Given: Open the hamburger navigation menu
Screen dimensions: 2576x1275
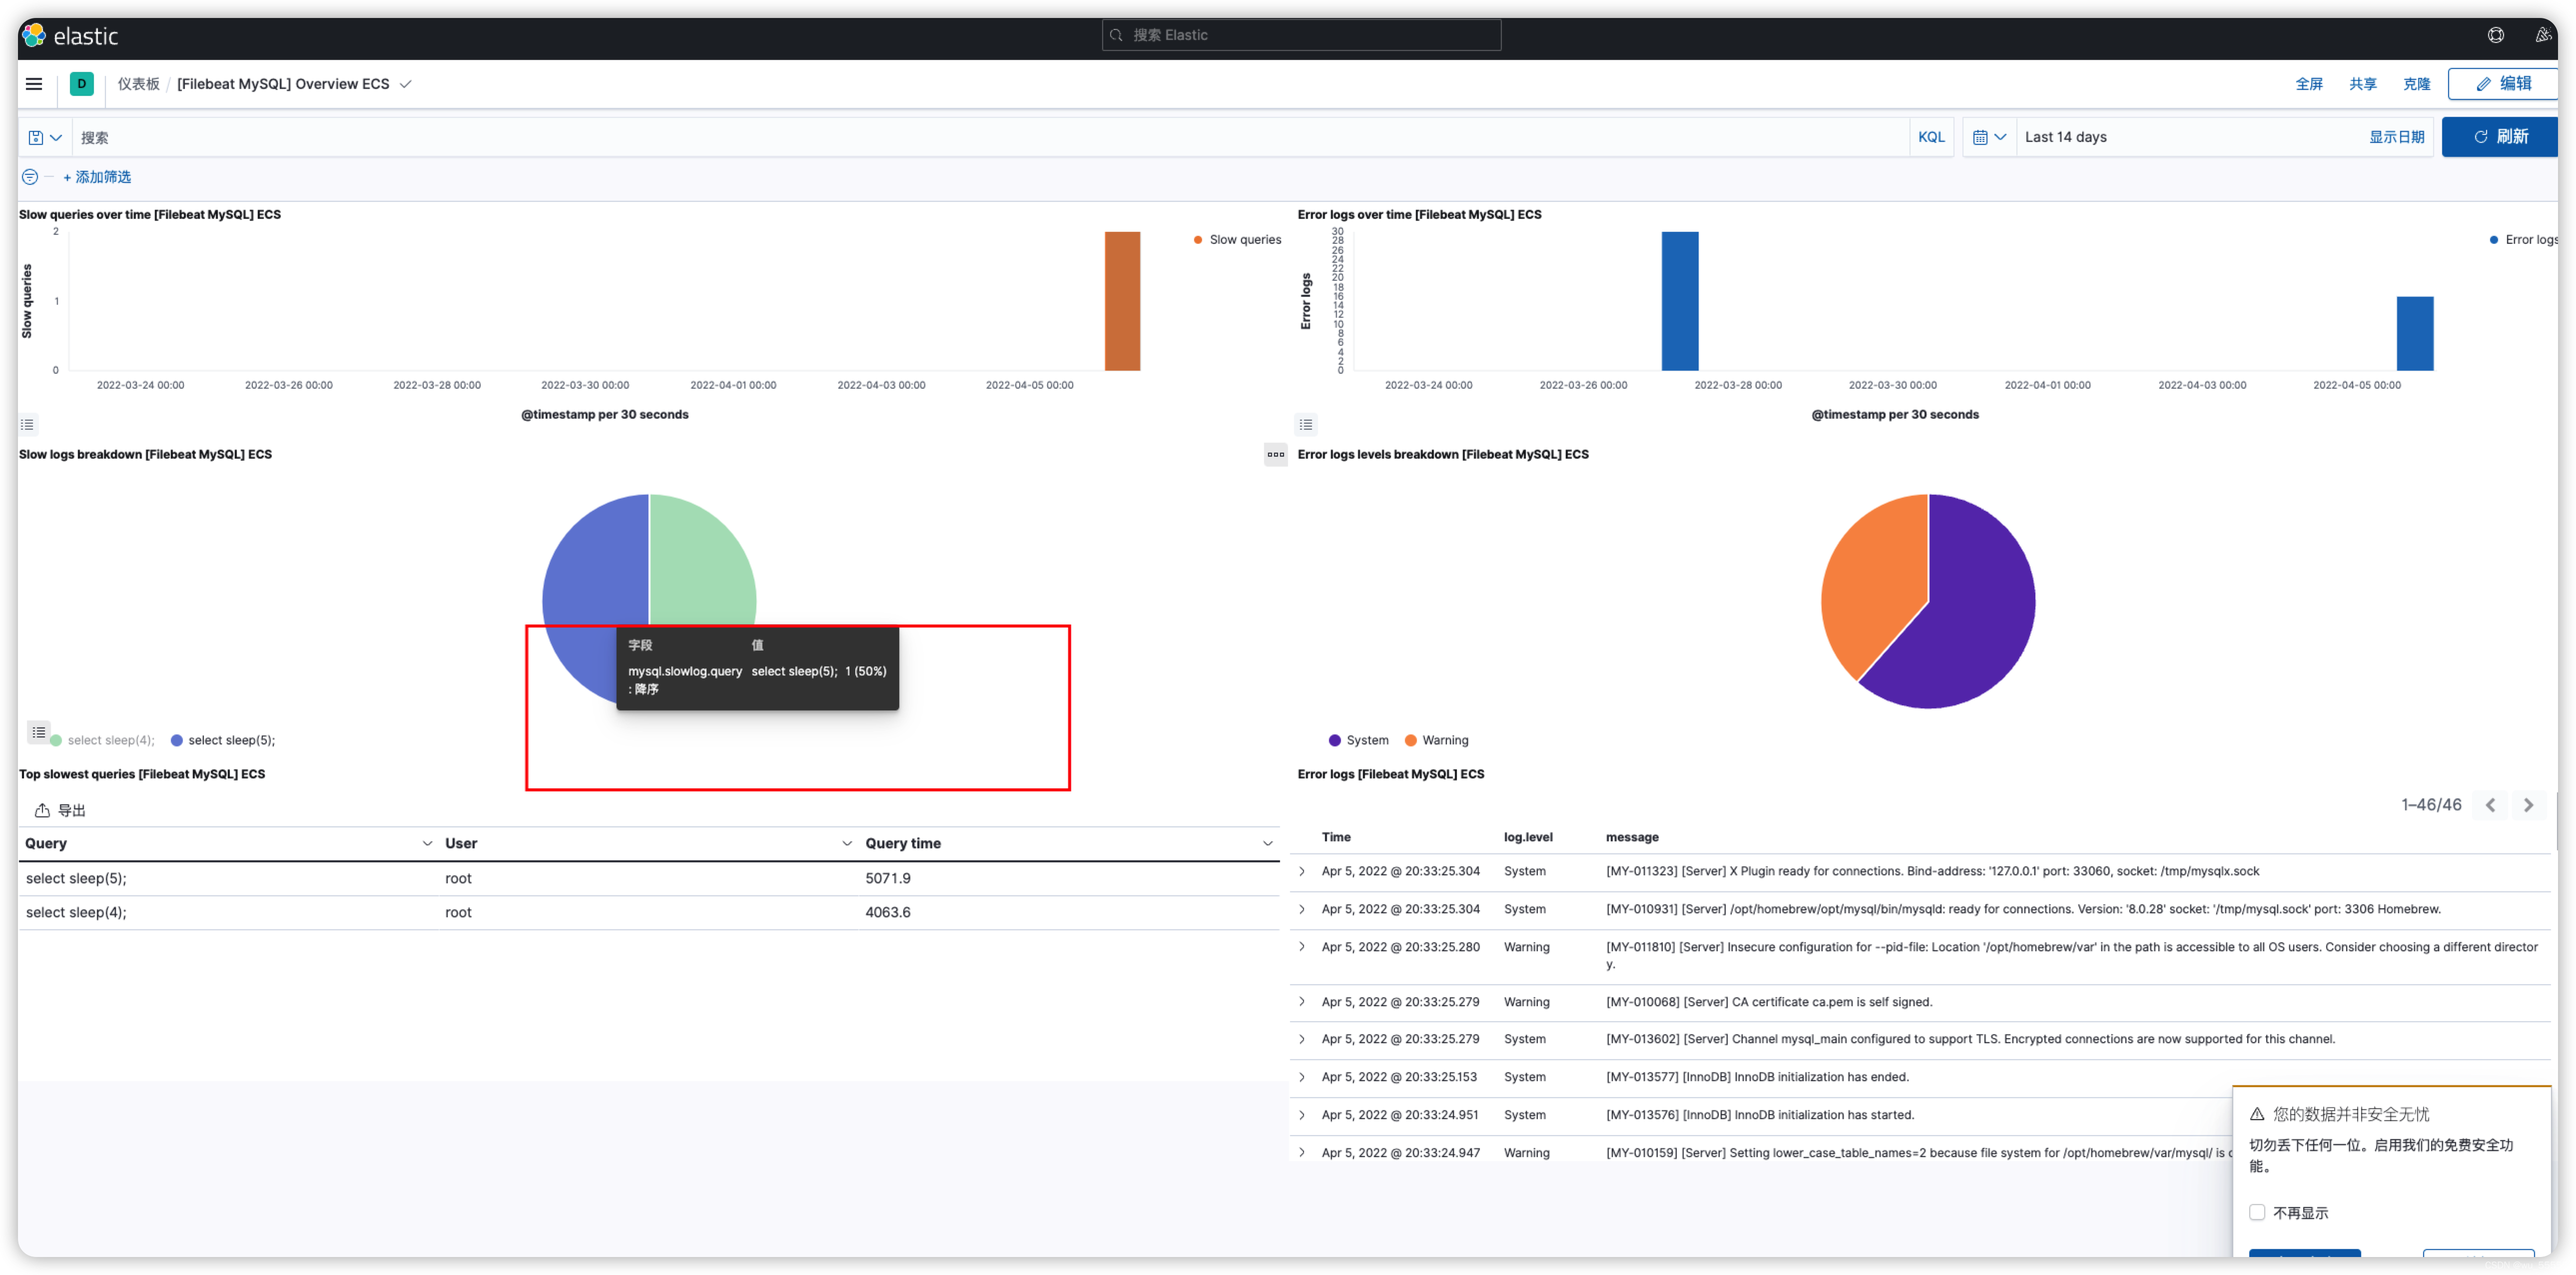Looking at the screenshot, I should (34, 84).
